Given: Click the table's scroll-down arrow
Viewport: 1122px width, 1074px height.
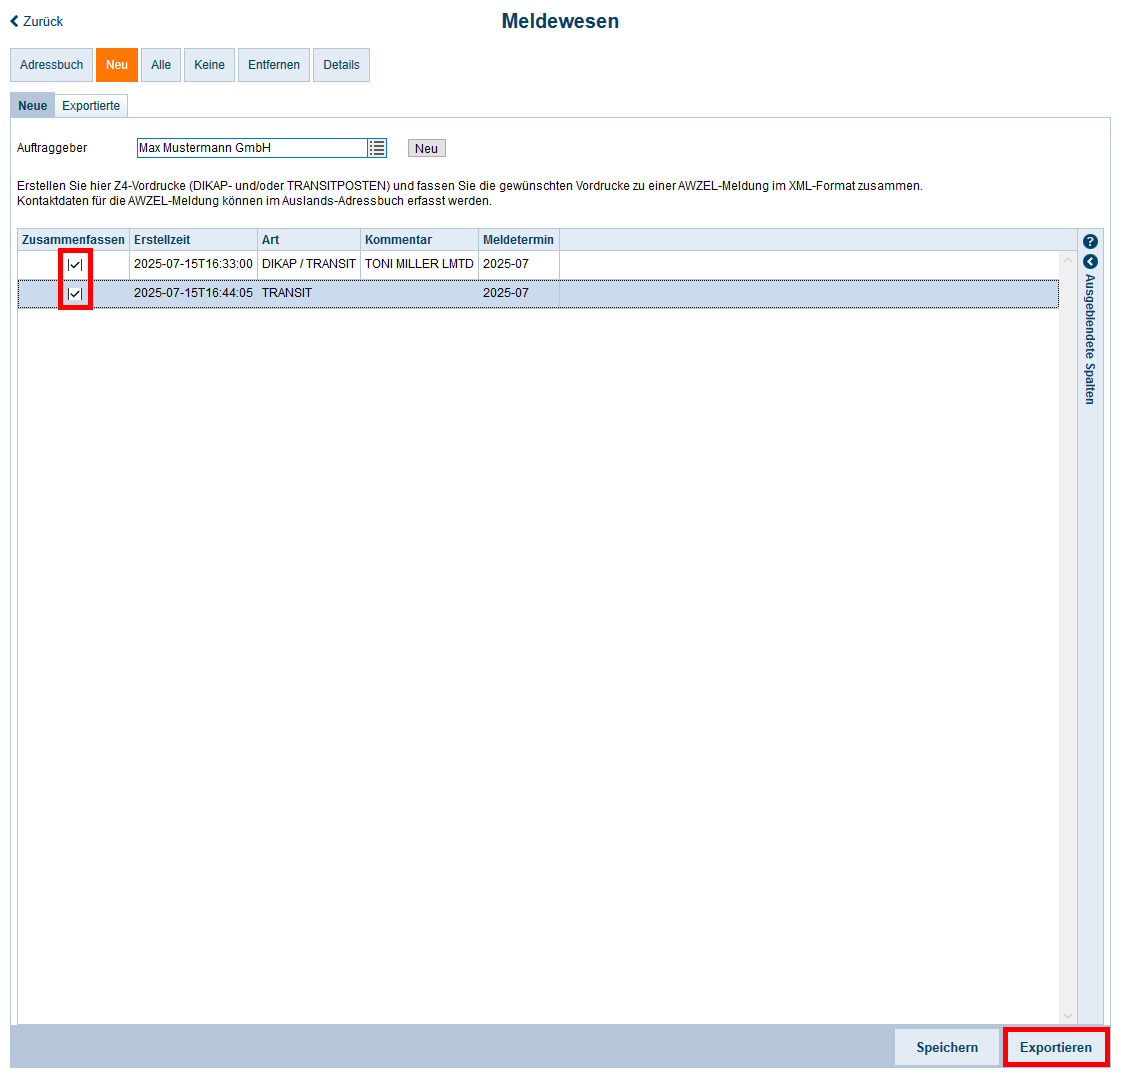Looking at the screenshot, I should 1067,1015.
